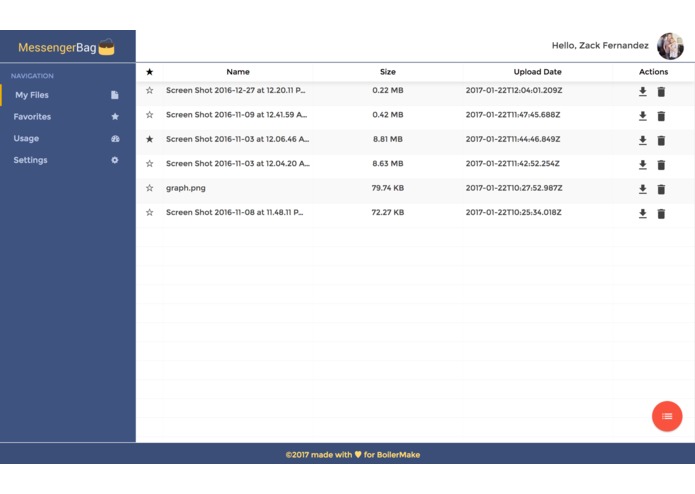The height and width of the screenshot is (494, 695).
Task: Select file name Screen Shot 2016-11-03 at 12.06.46
Action: point(238,139)
